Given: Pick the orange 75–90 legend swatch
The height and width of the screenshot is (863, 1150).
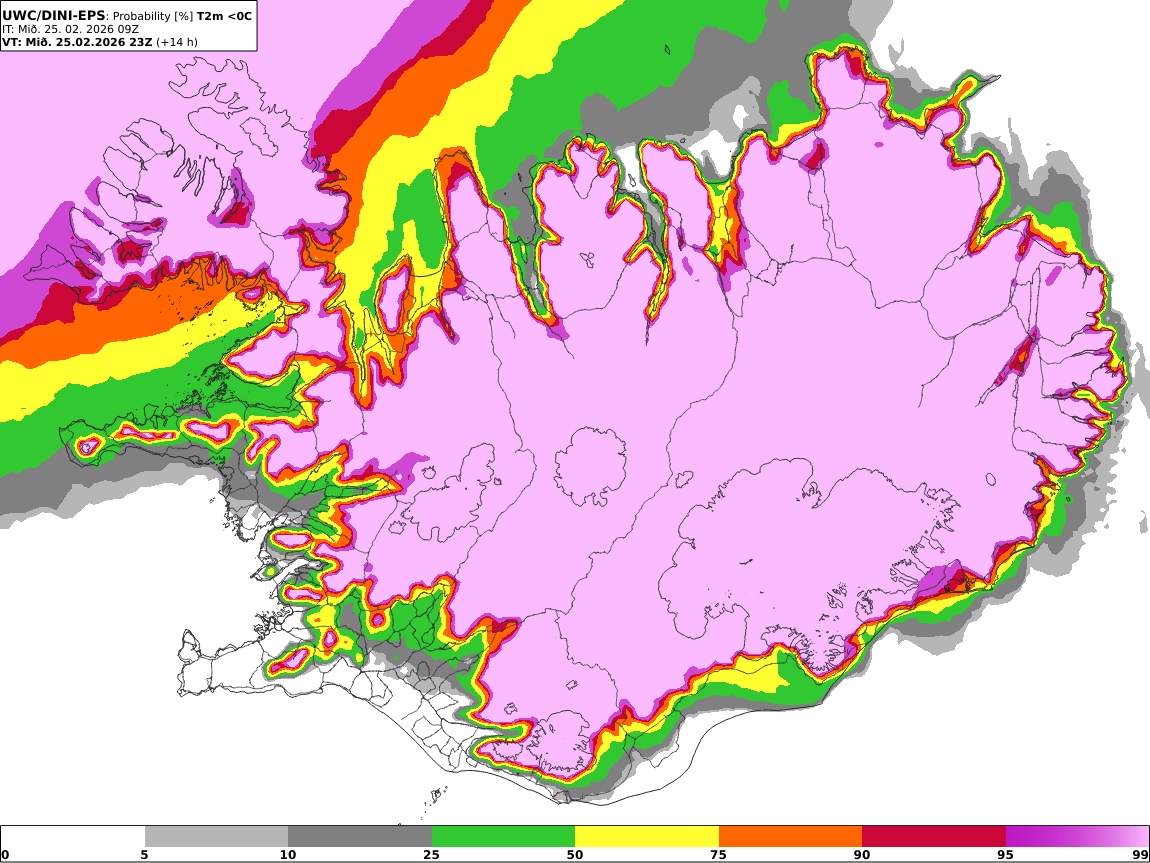Looking at the screenshot, I should click(790, 836).
